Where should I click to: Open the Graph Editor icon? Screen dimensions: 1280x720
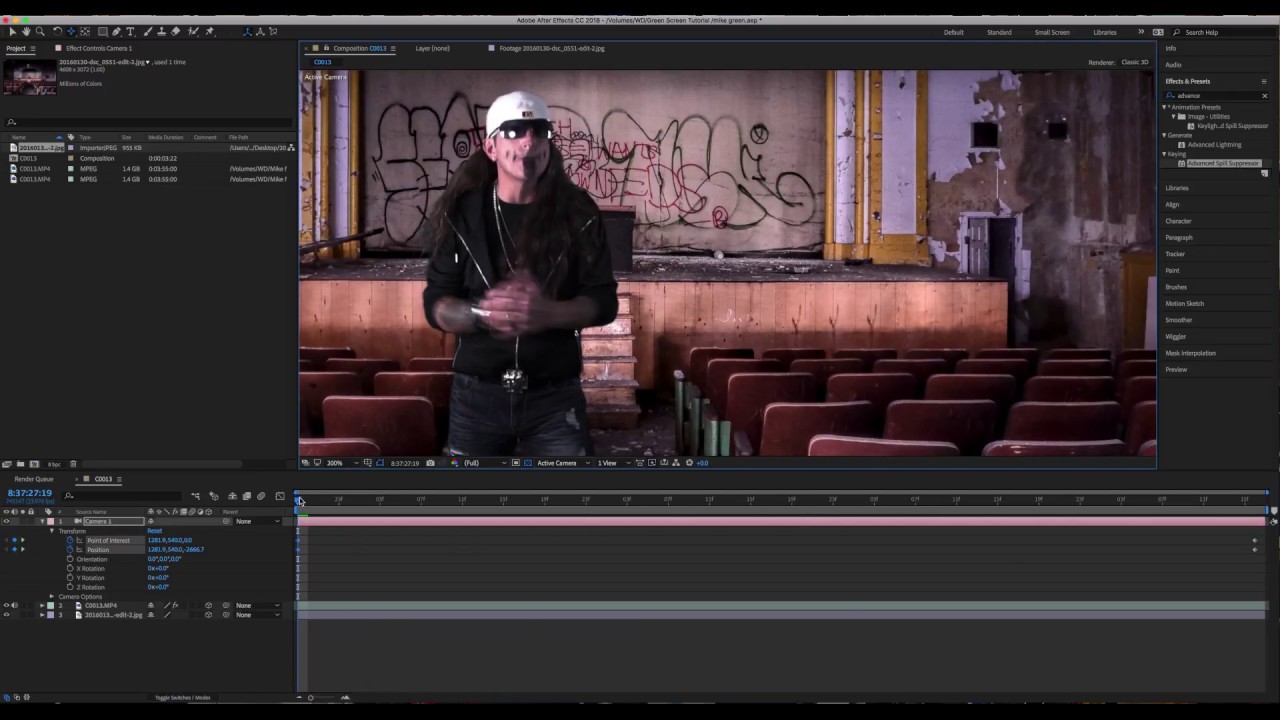(280, 496)
